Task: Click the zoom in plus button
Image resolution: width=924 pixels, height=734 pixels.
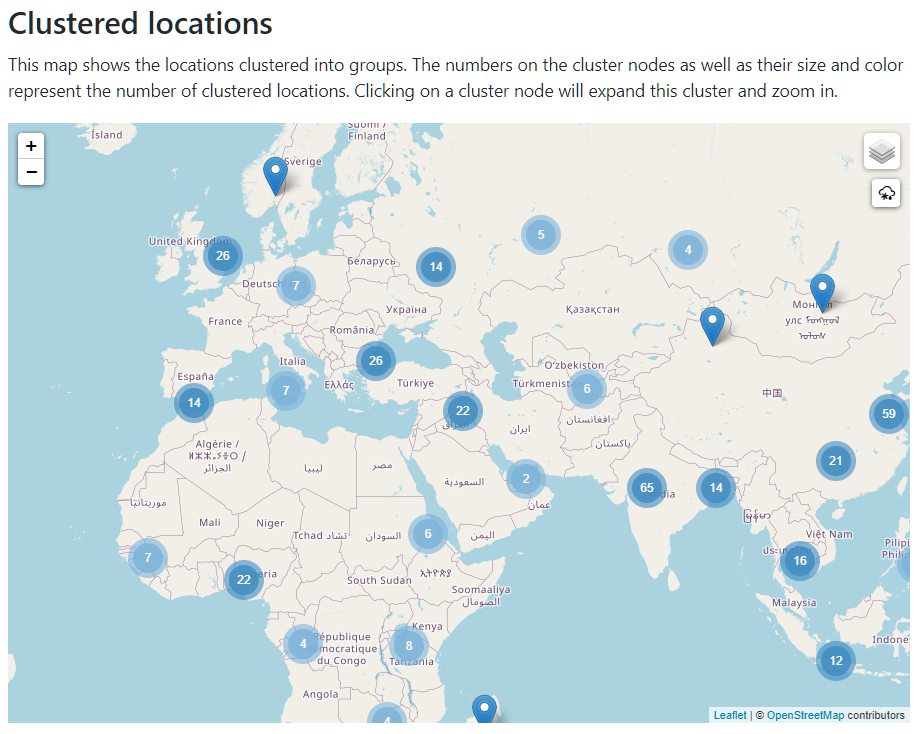Action: point(32,146)
